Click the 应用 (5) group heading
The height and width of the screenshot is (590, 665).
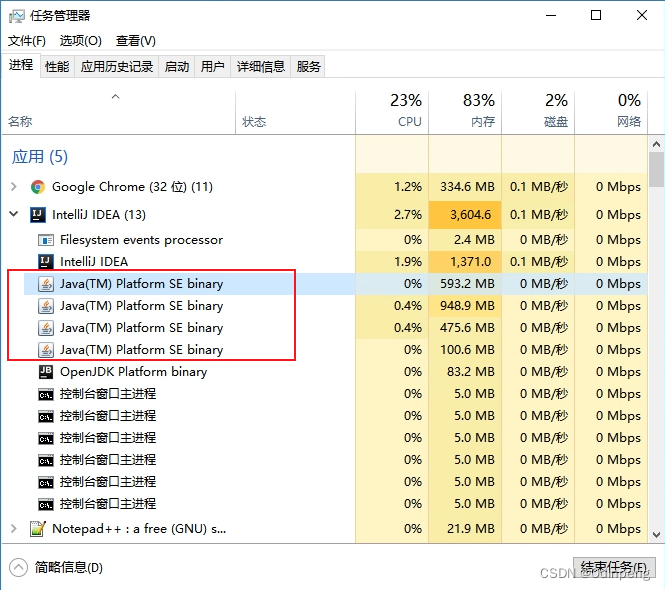[40, 157]
